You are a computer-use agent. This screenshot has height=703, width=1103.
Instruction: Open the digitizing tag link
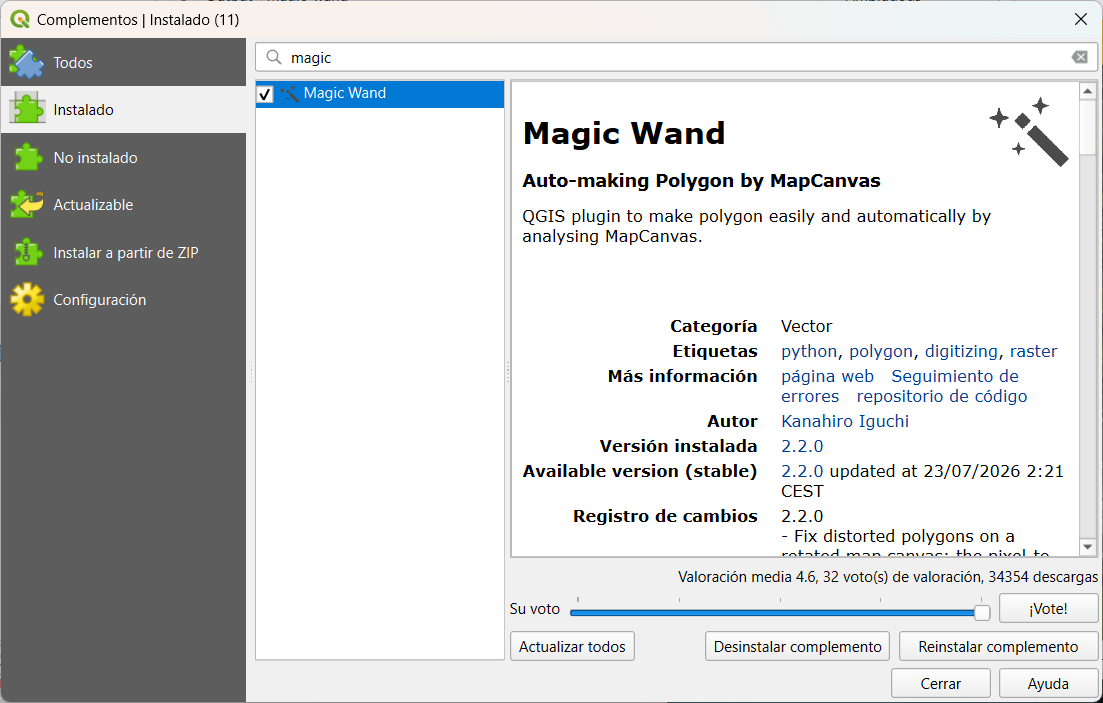click(x=961, y=351)
